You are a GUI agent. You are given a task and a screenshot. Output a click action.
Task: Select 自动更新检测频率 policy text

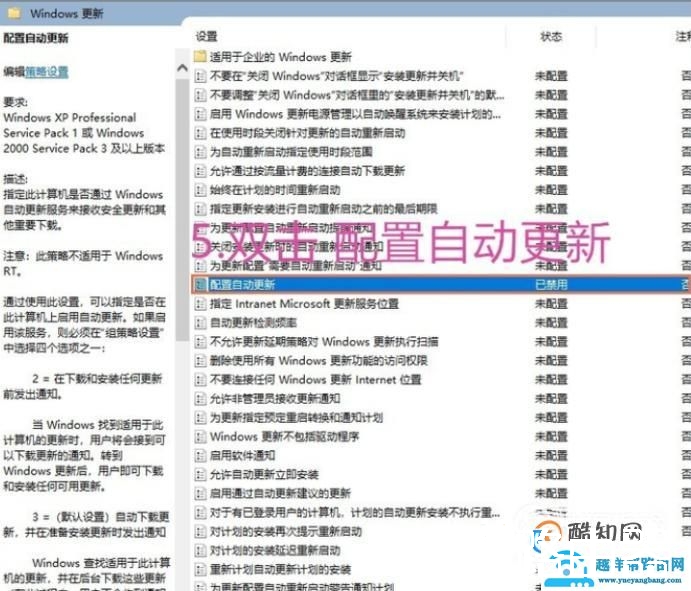(253, 323)
